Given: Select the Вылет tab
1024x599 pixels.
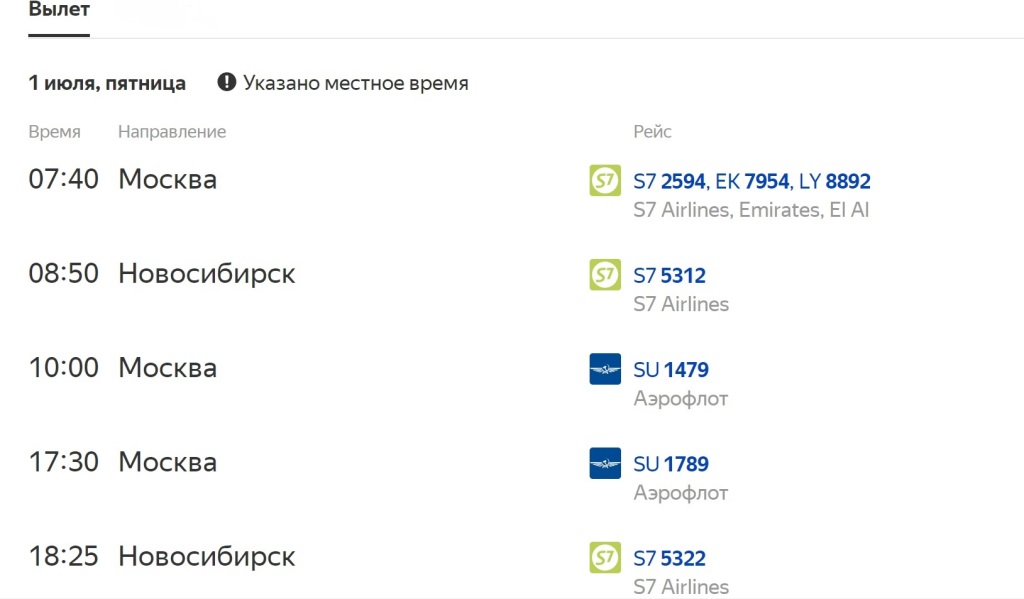Looking at the screenshot, I should point(59,11).
